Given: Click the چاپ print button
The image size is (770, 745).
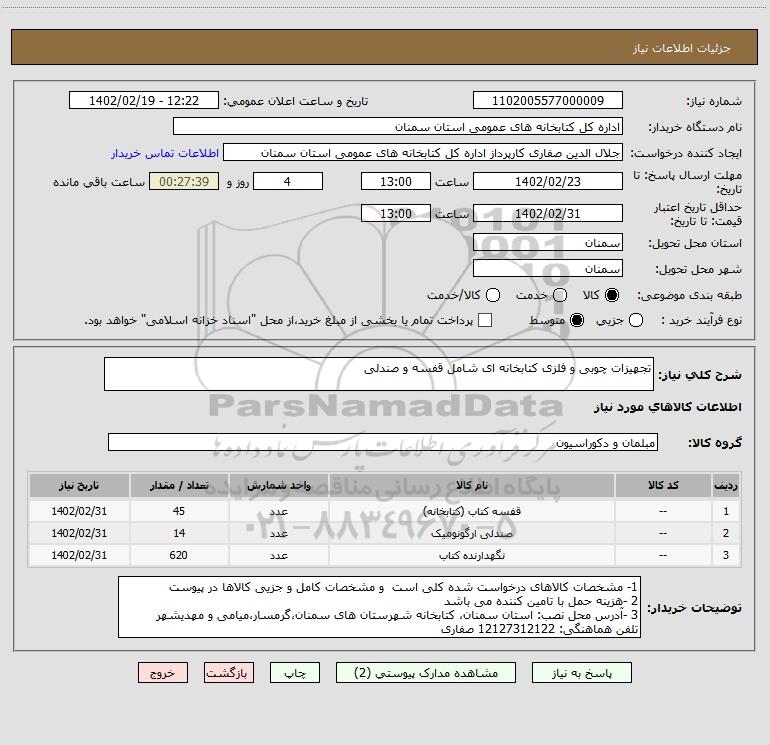Looking at the screenshot, I should (295, 673).
